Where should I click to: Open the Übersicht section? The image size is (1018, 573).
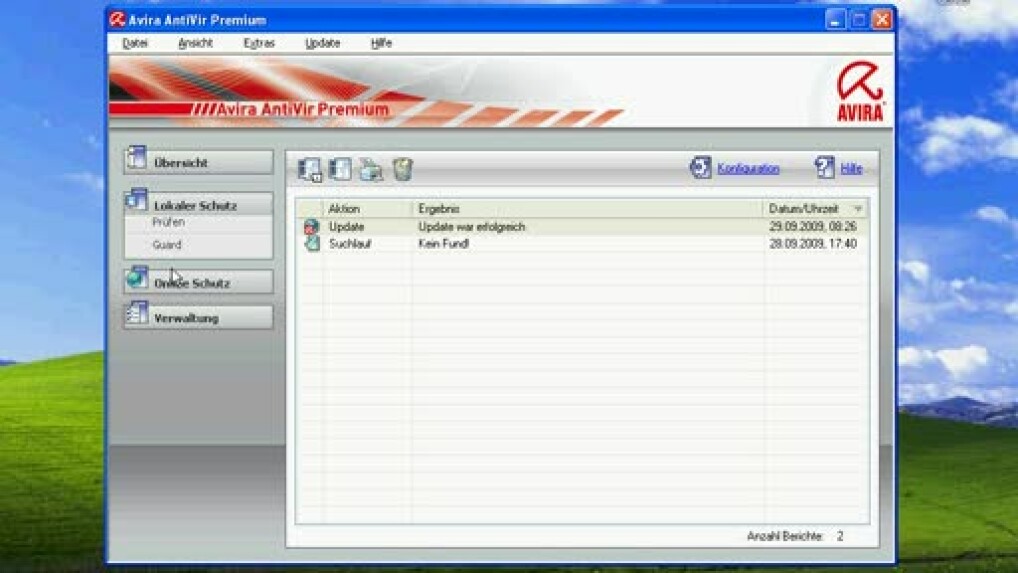198,162
